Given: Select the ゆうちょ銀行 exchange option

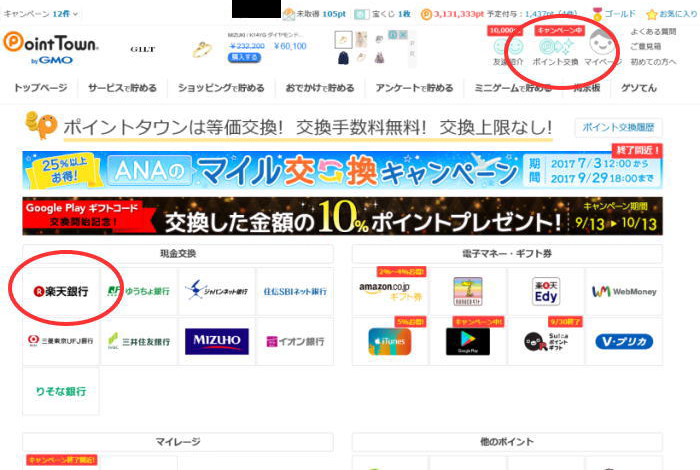Looking at the screenshot, I should pos(139,291).
